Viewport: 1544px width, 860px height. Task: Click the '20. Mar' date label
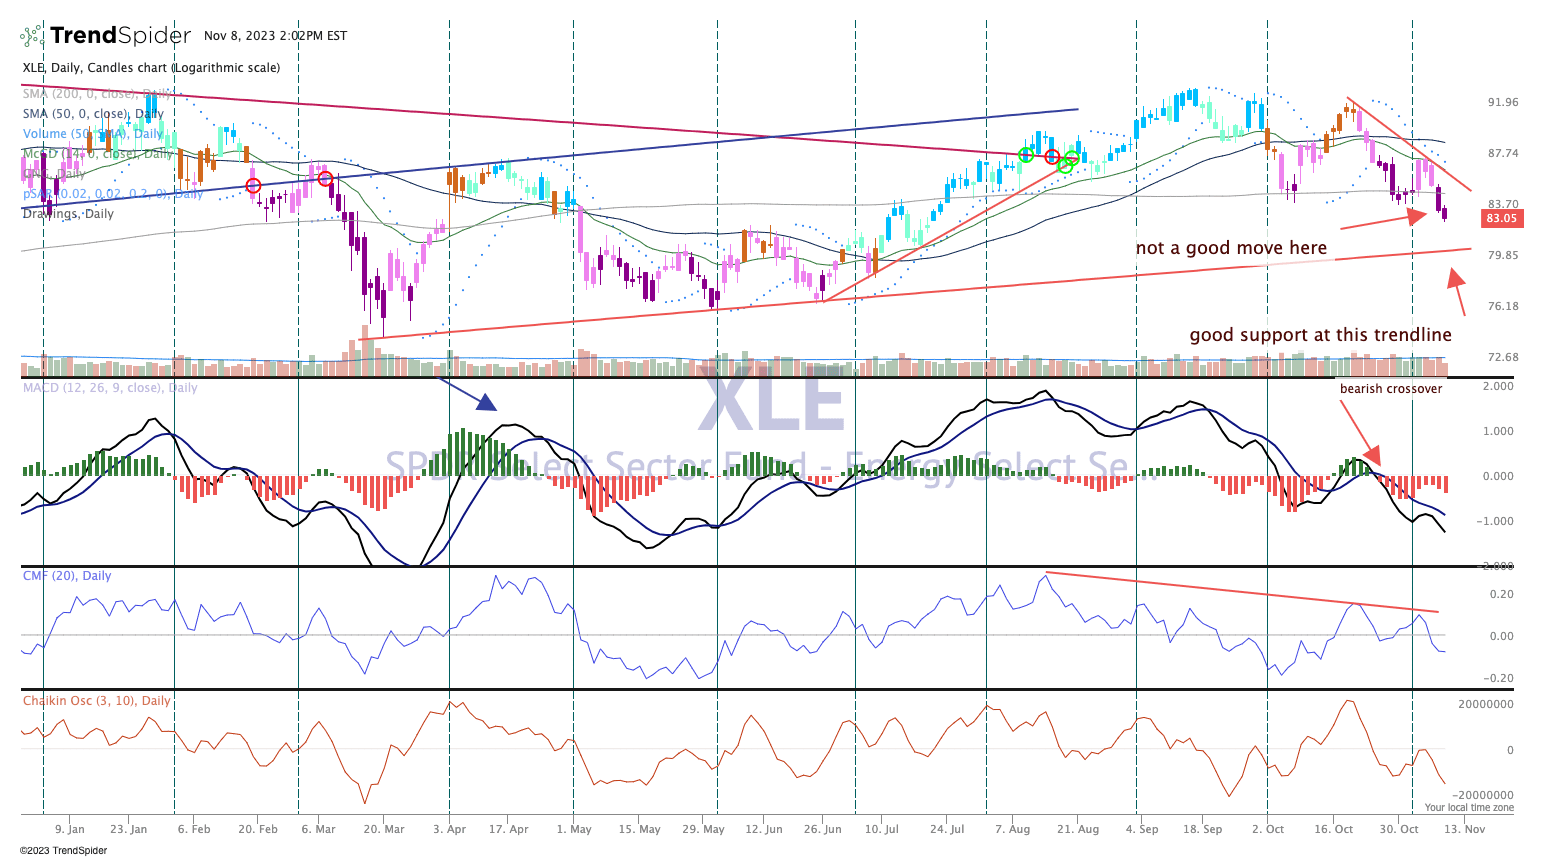[x=384, y=829]
